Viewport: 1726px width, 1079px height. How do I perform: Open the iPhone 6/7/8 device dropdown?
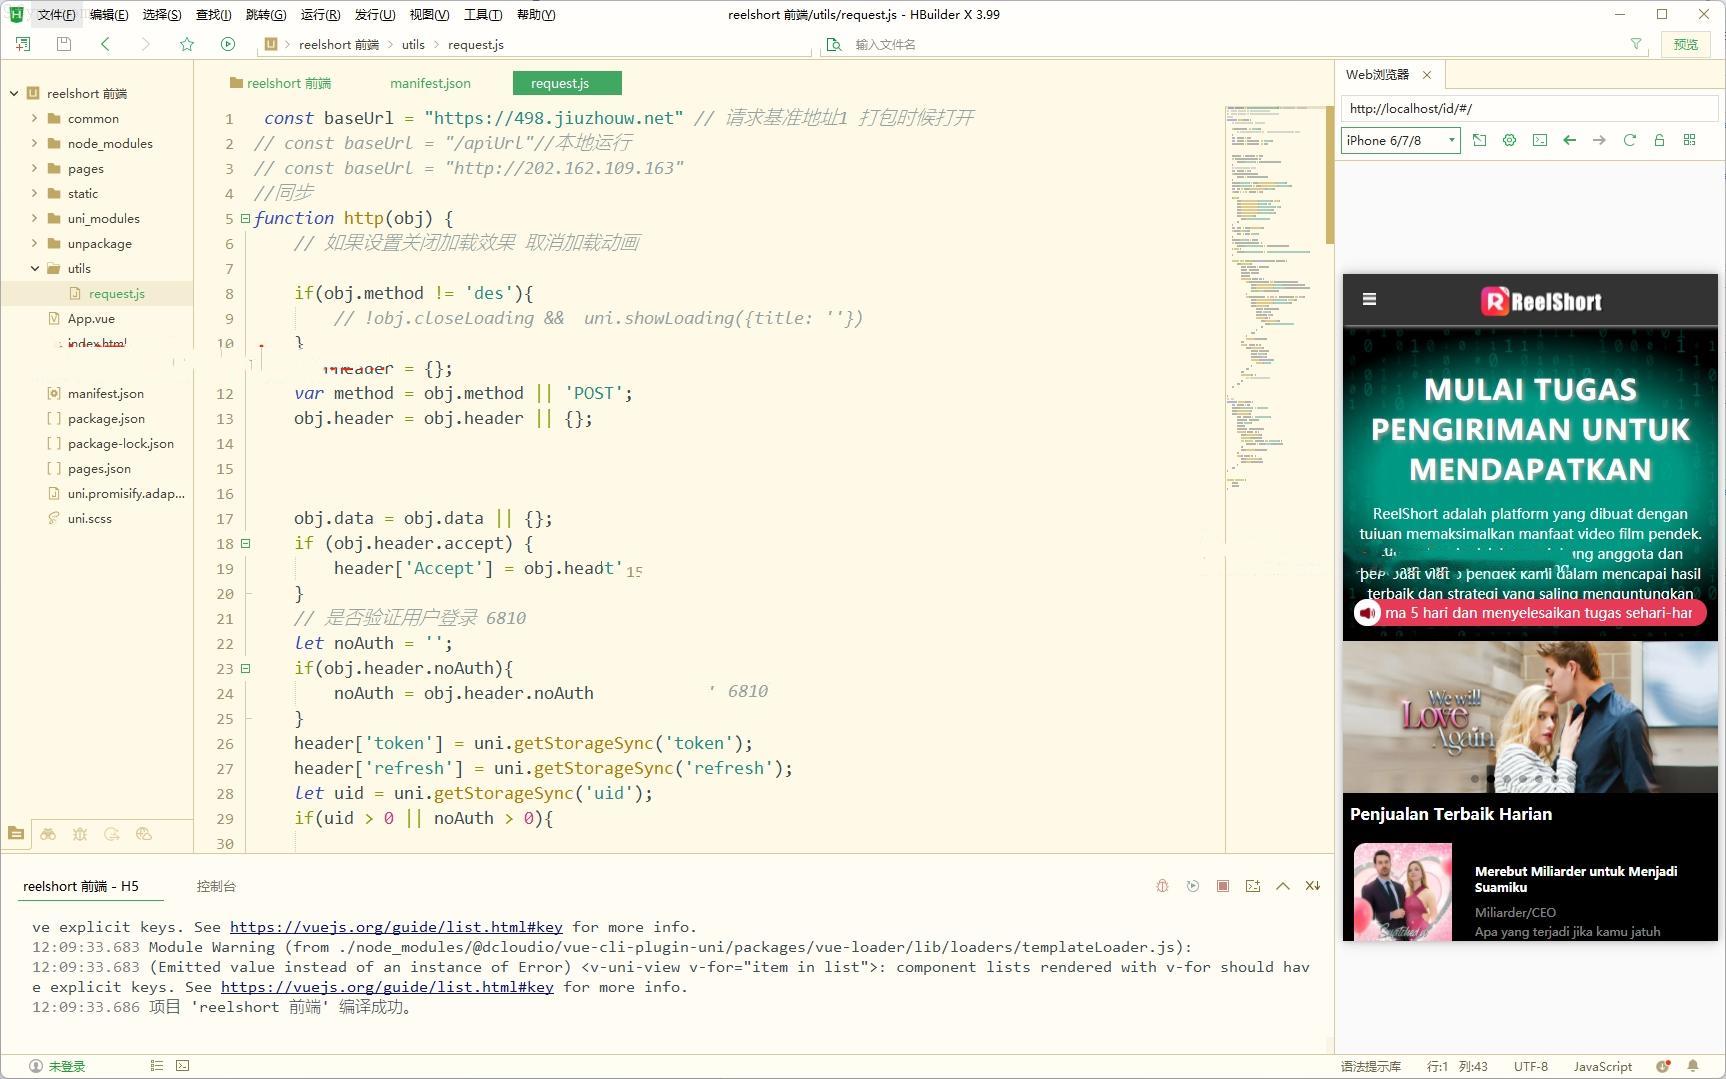1400,140
